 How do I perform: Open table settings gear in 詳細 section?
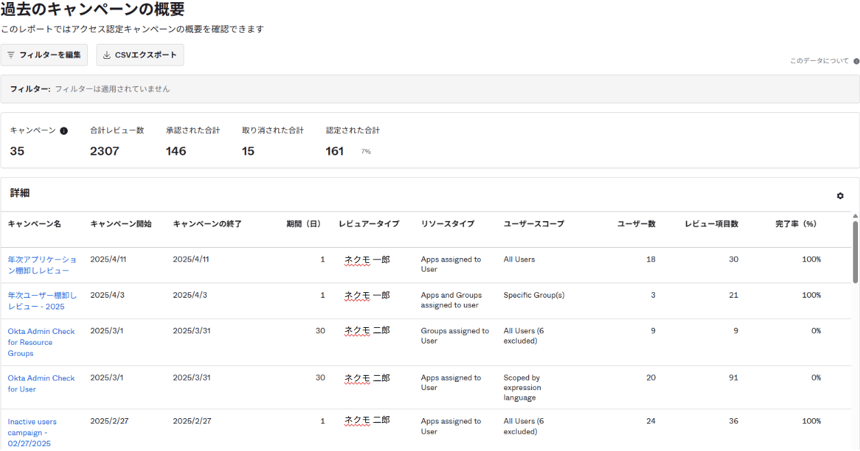pos(840,196)
